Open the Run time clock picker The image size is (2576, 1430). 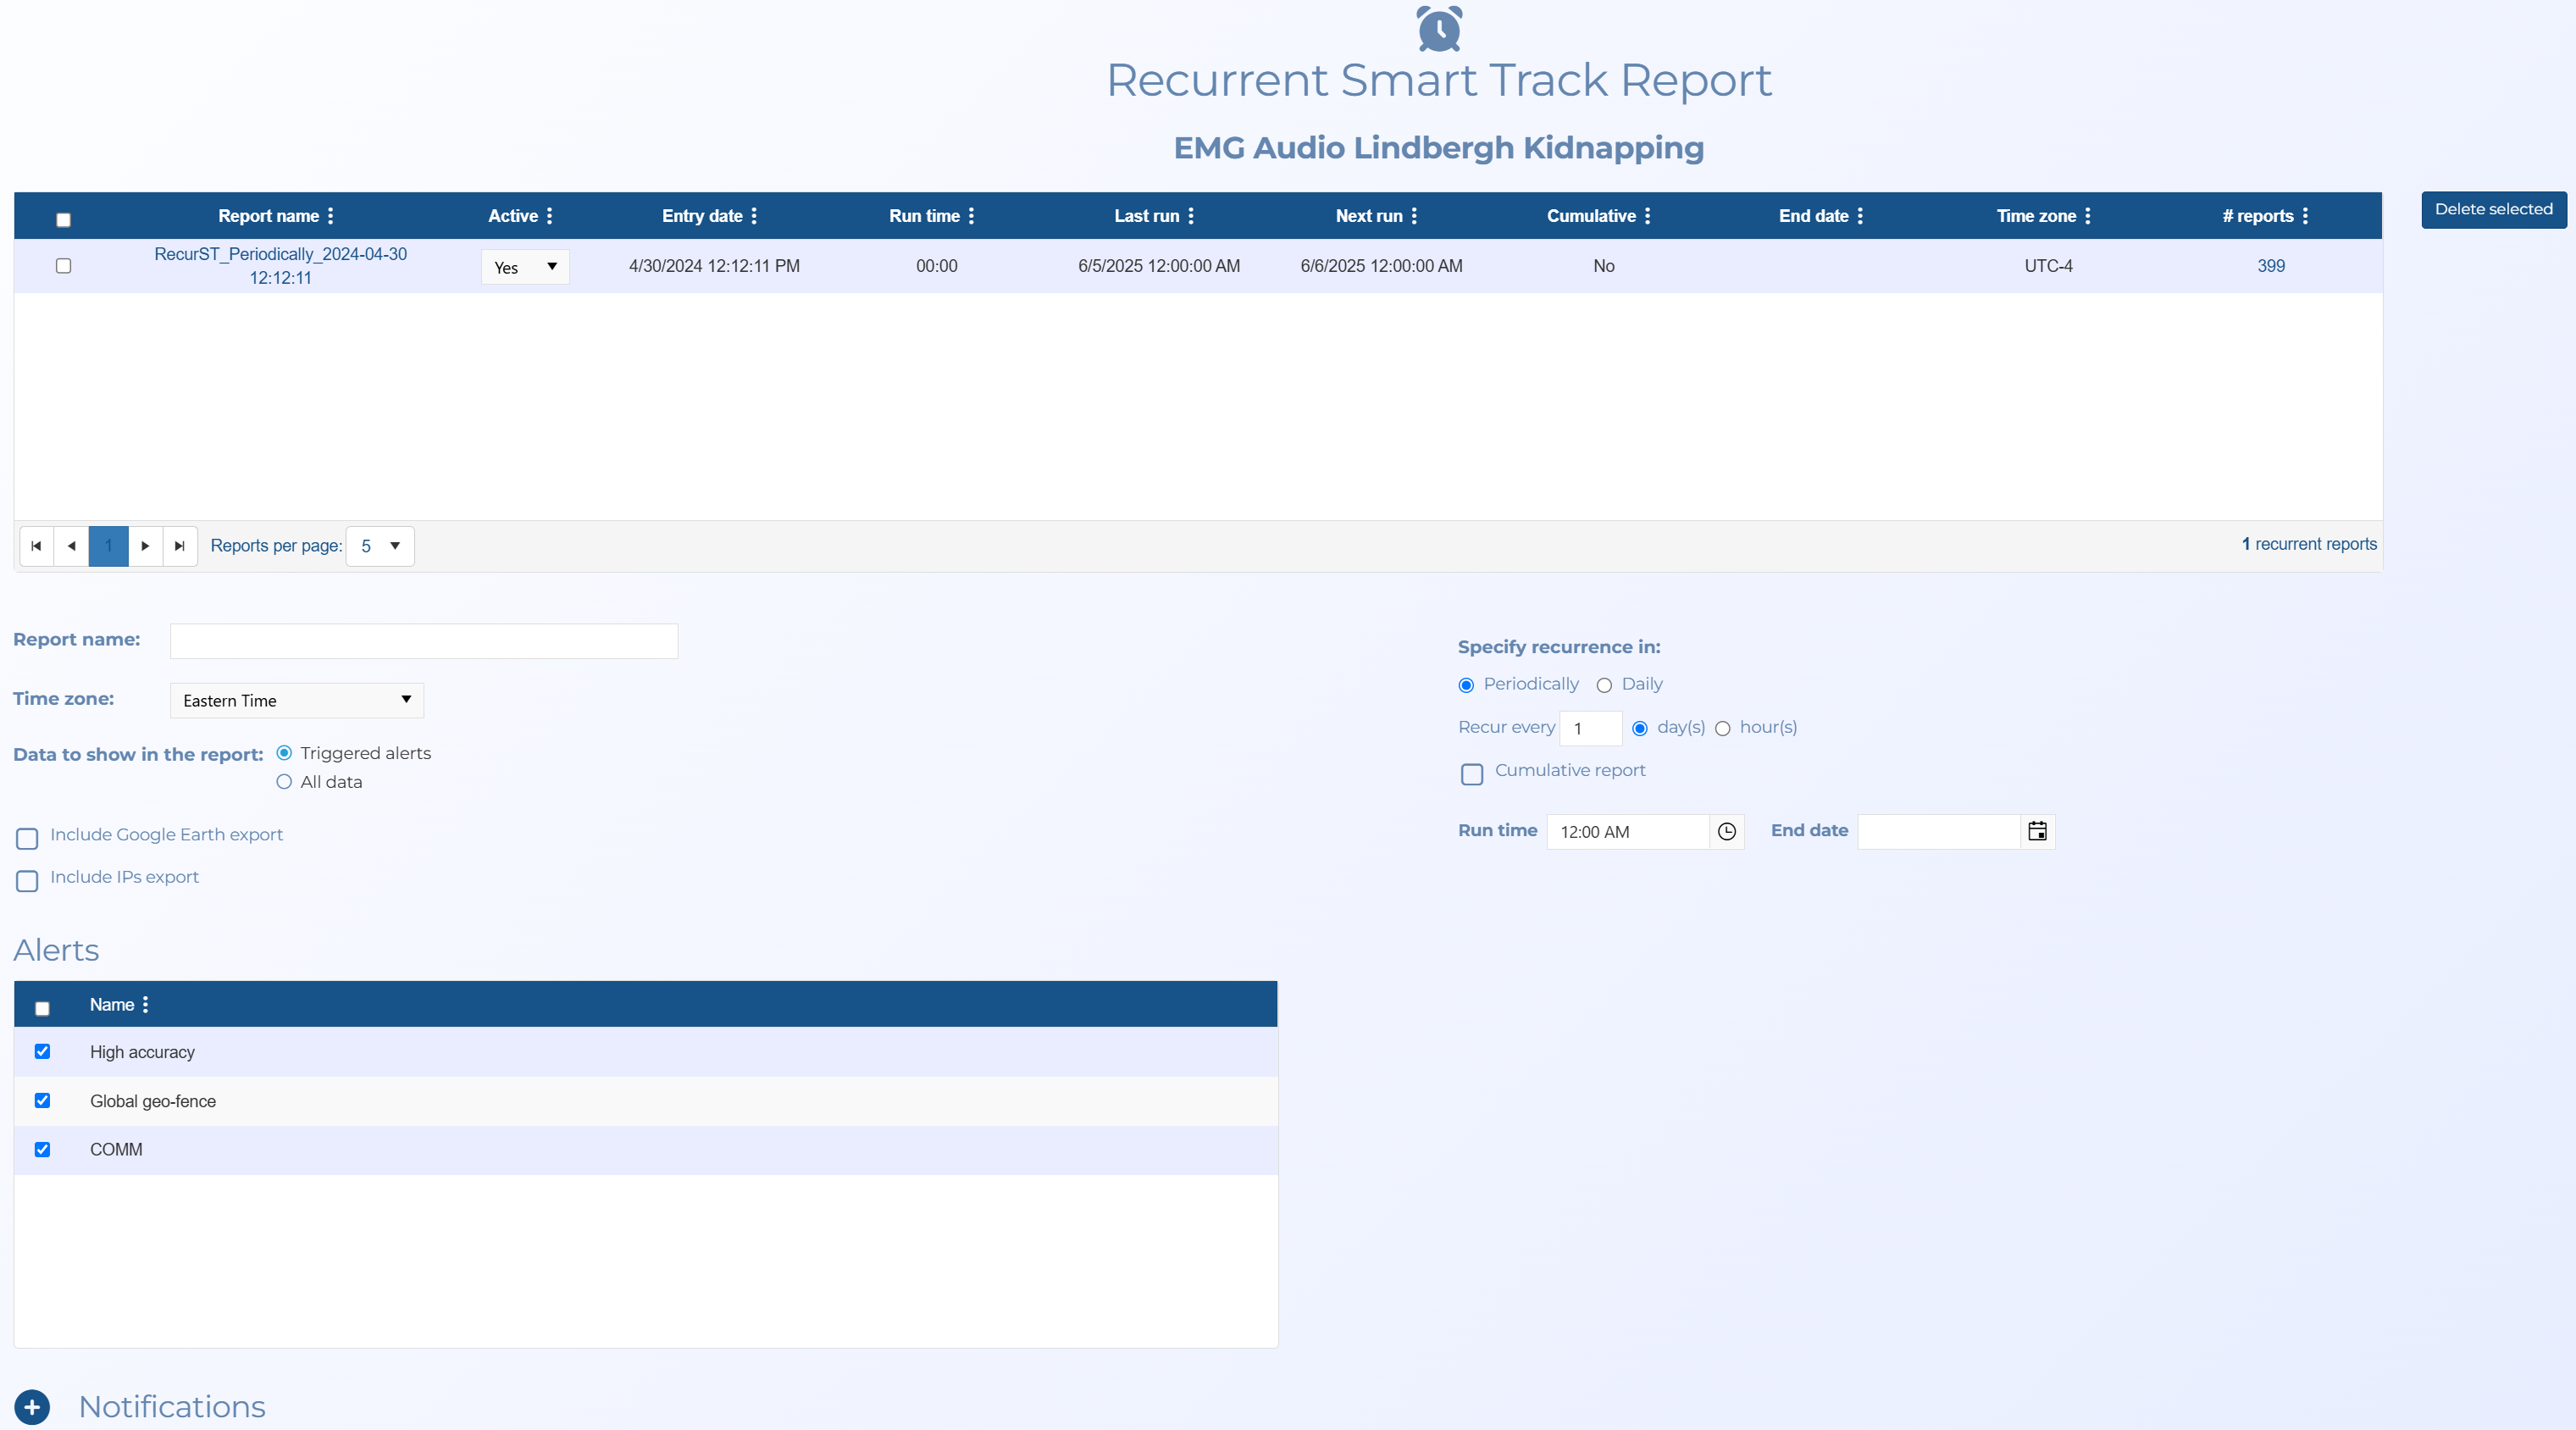1726,831
